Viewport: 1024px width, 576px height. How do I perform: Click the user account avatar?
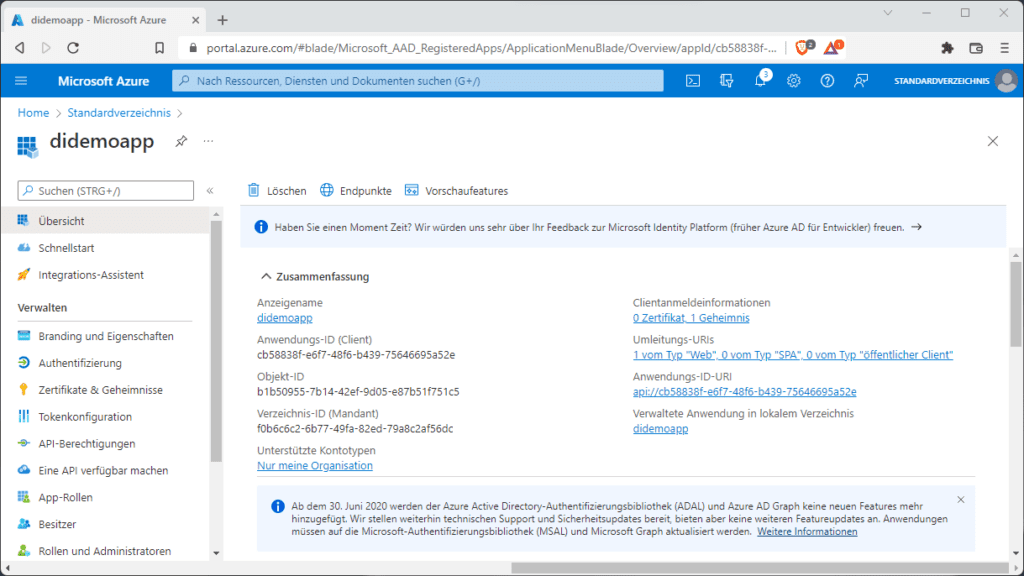click(x=1006, y=81)
